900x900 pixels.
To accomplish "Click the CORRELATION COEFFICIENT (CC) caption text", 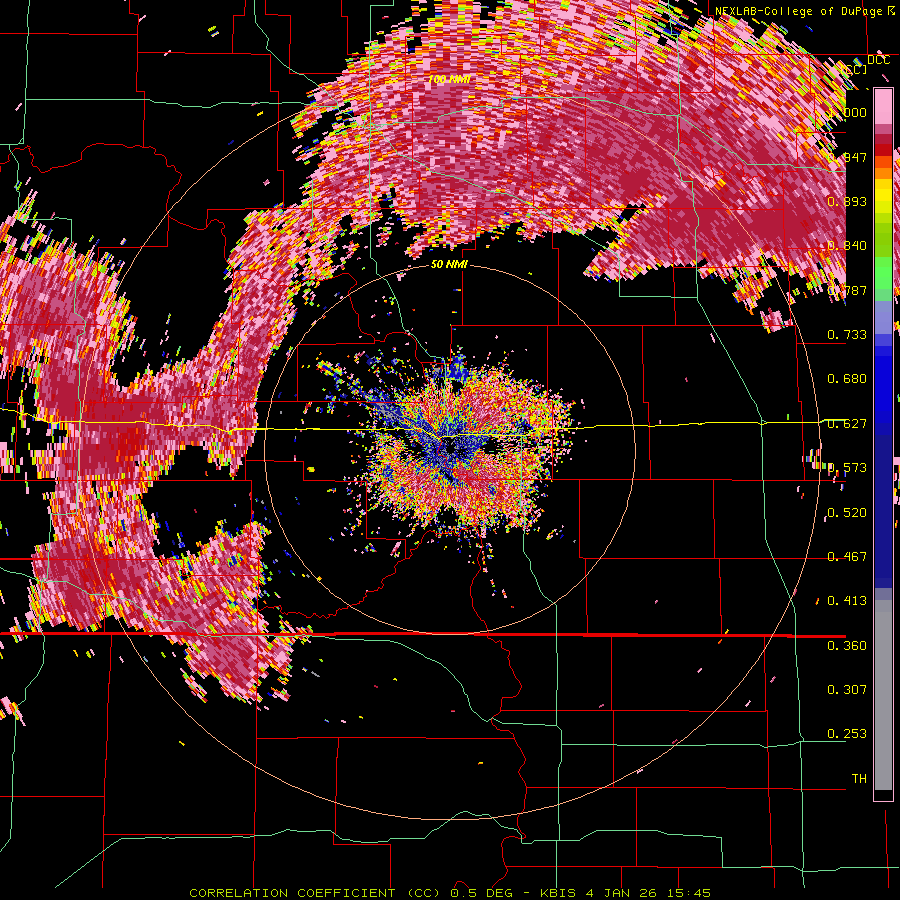I will [x=314, y=893].
